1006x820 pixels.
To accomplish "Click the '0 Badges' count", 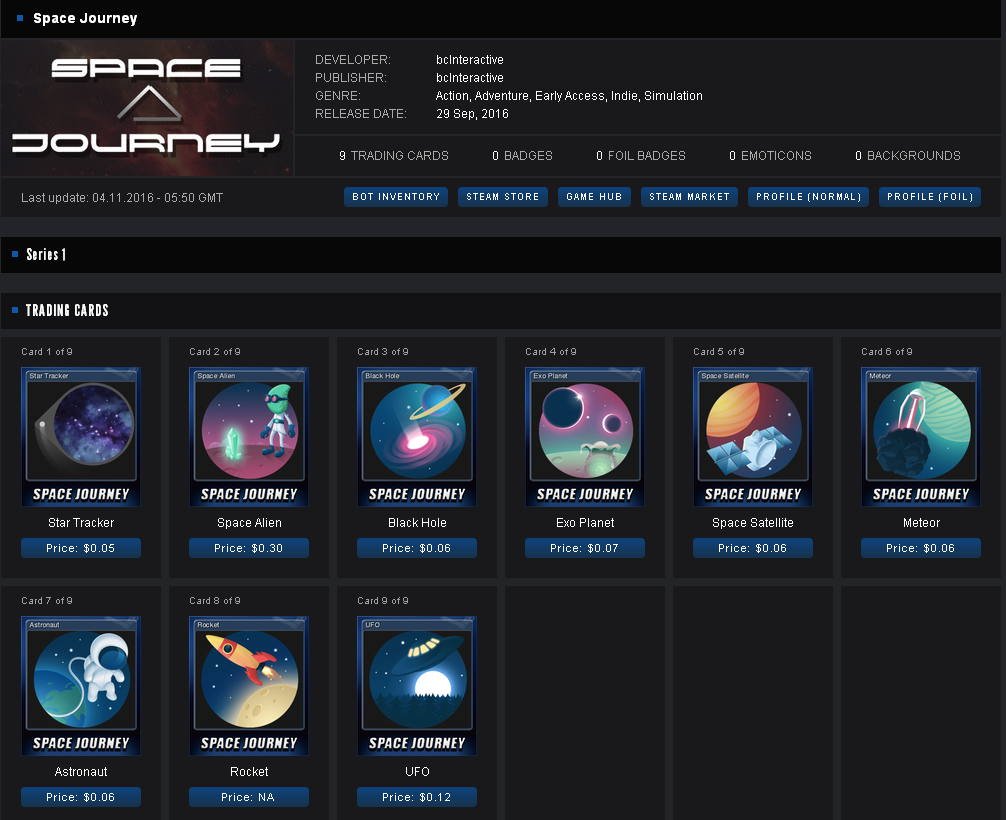I will (522, 156).
